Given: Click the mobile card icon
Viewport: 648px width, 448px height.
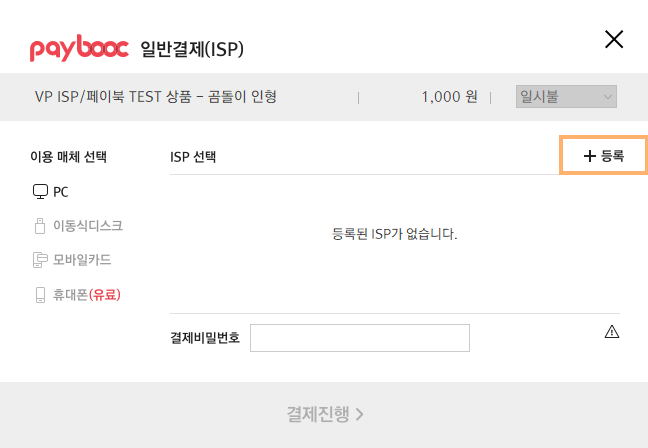Looking at the screenshot, I should [40, 260].
